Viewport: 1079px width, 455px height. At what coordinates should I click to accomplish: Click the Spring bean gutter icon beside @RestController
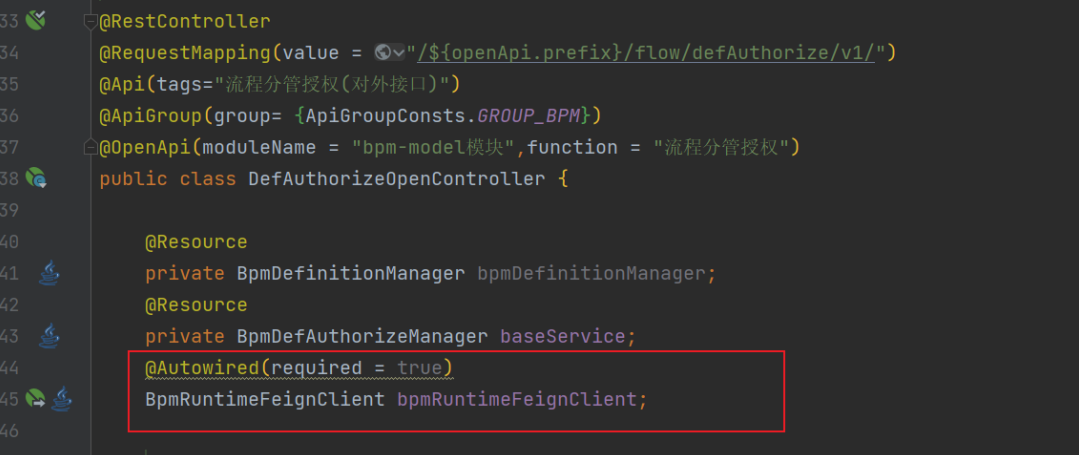pos(36,18)
